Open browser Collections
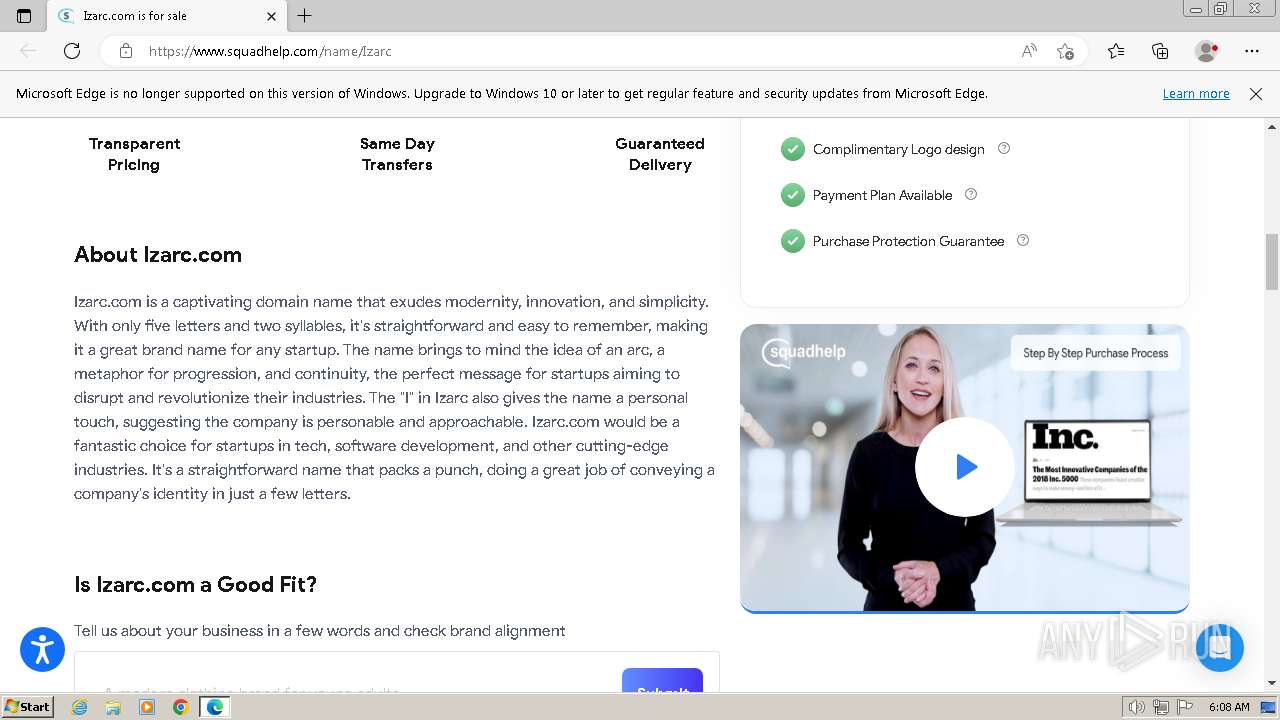 (1160, 51)
